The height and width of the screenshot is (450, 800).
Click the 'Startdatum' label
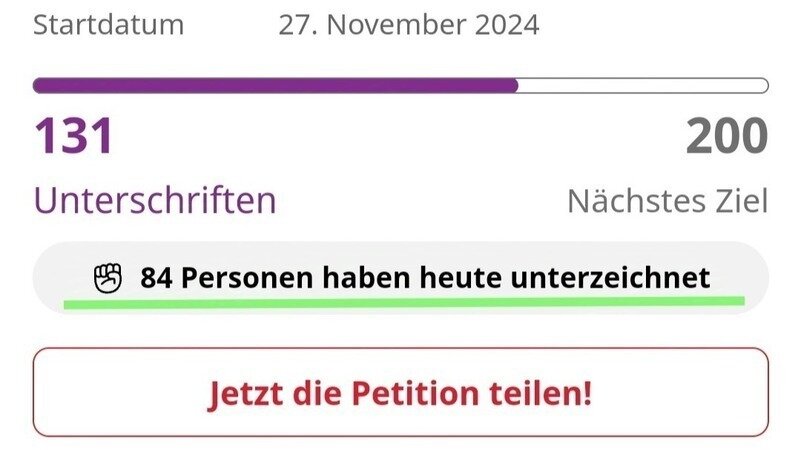[x=108, y=24]
